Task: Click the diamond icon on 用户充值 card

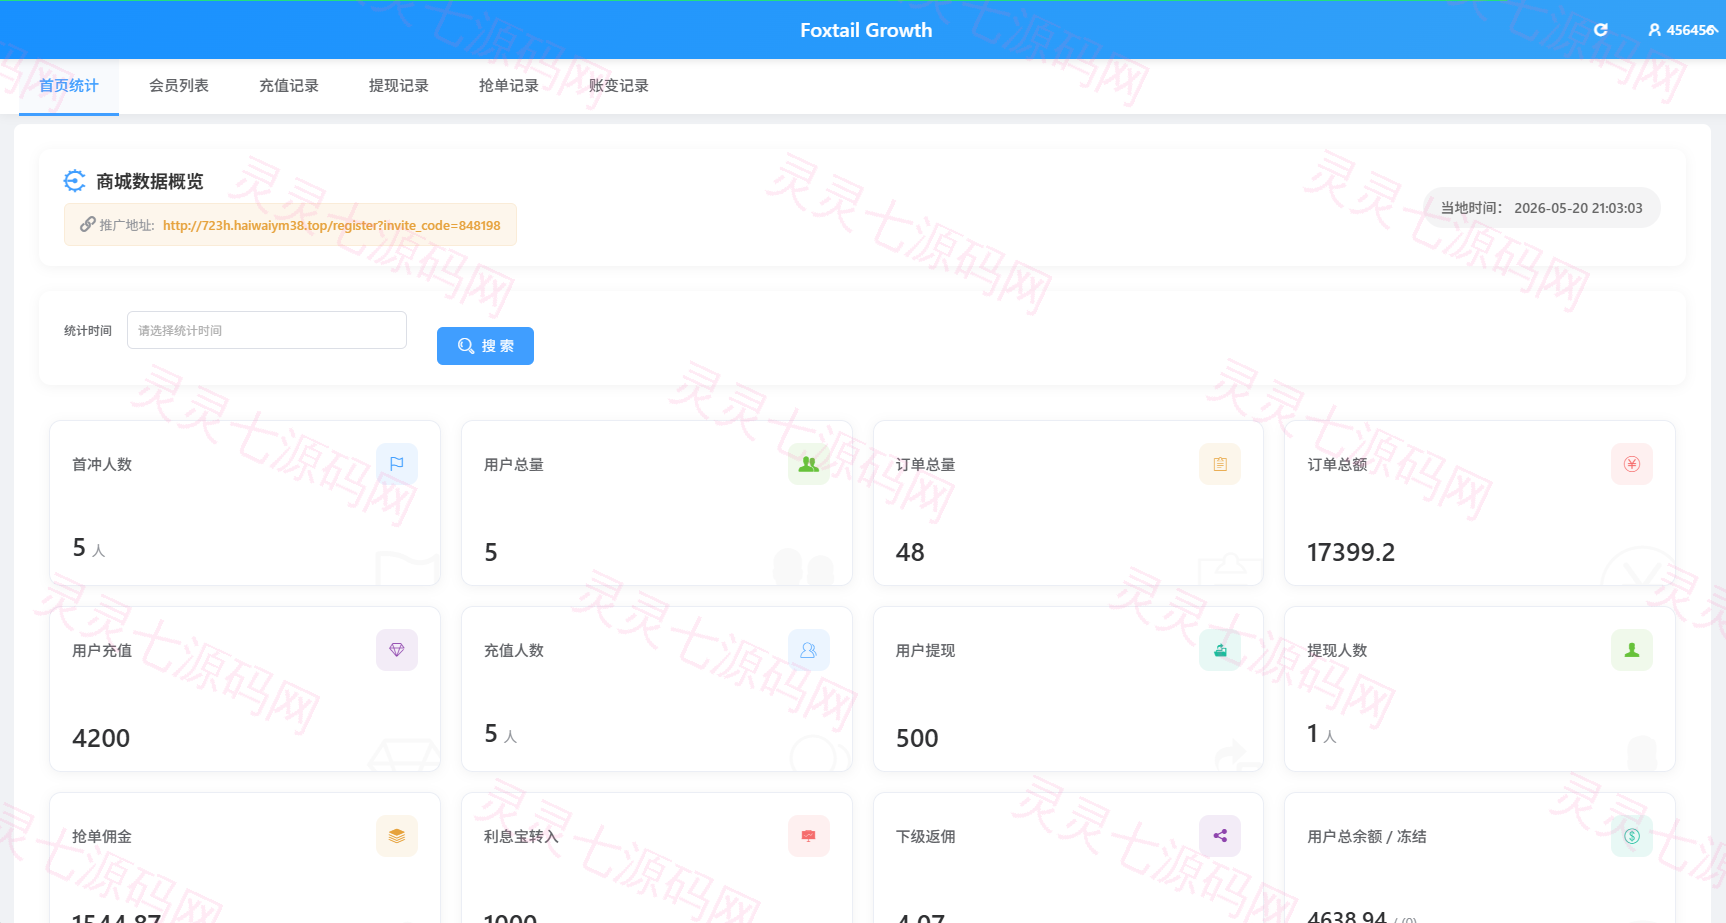Action: [x=397, y=650]
